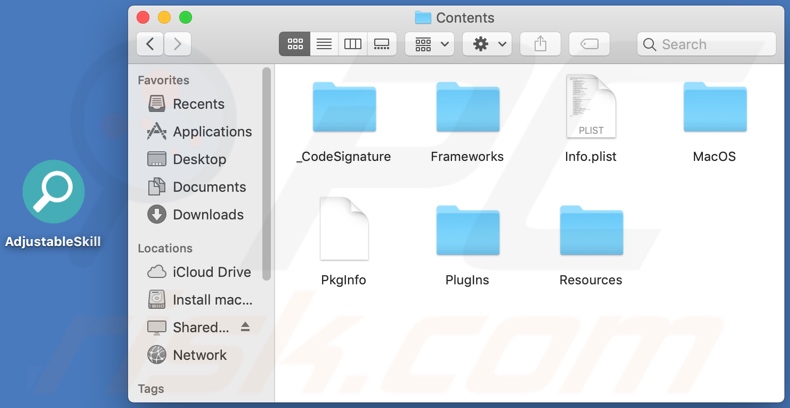Click the Share button
Viewport: 790px width, 408px height.
pyautogui.click(x=540, y=44)
